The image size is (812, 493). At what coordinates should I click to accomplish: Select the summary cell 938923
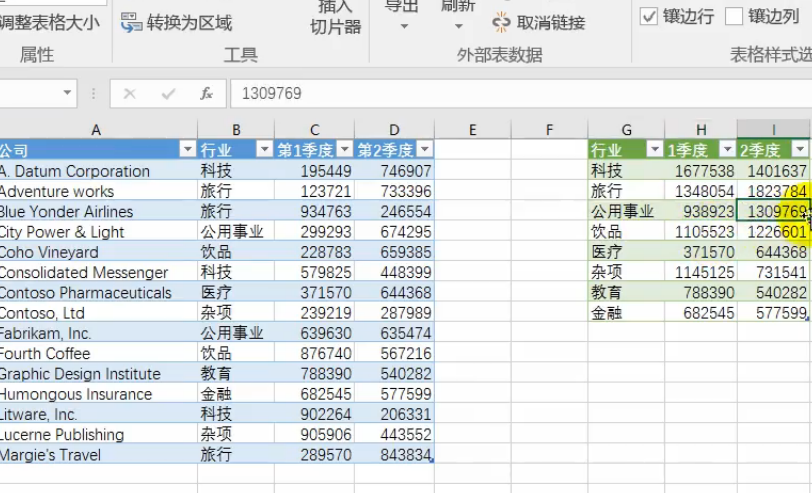[x=701, y=211]
